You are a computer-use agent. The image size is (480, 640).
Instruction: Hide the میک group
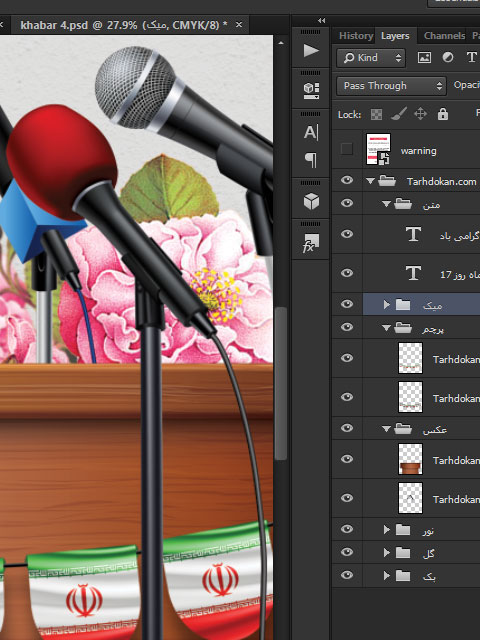click(x=347, y=304)
